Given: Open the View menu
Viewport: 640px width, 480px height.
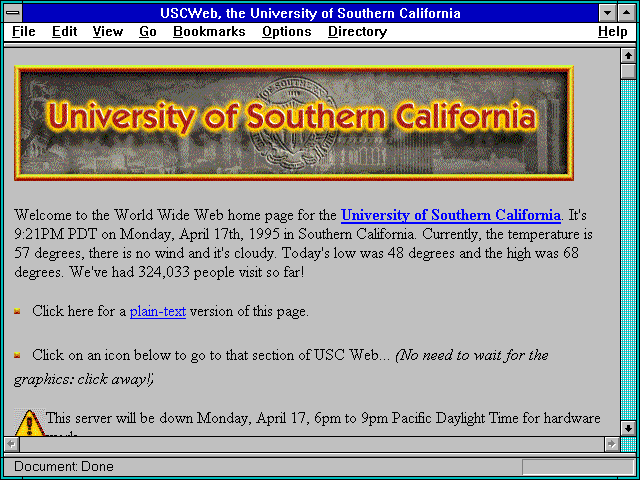Looking at the screenshot, I should tap(108, 32).
